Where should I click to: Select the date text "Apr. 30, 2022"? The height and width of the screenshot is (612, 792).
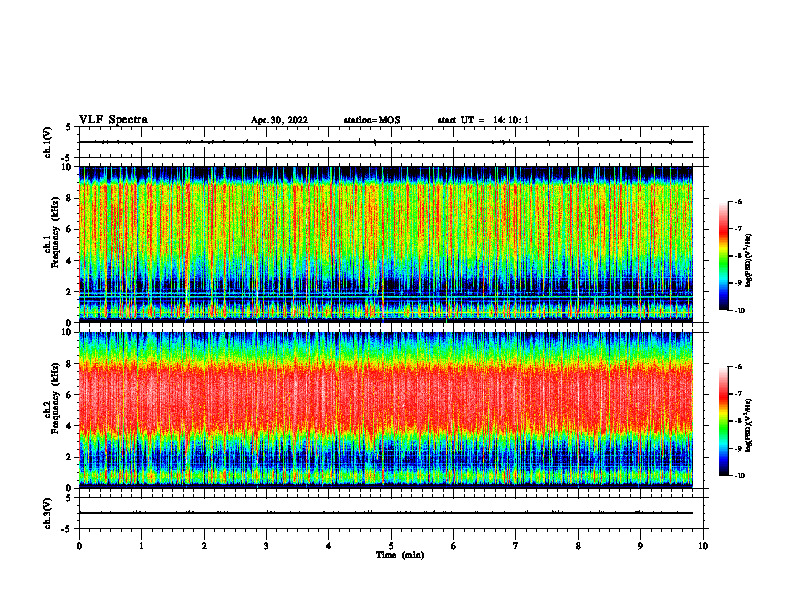(279, 120)
